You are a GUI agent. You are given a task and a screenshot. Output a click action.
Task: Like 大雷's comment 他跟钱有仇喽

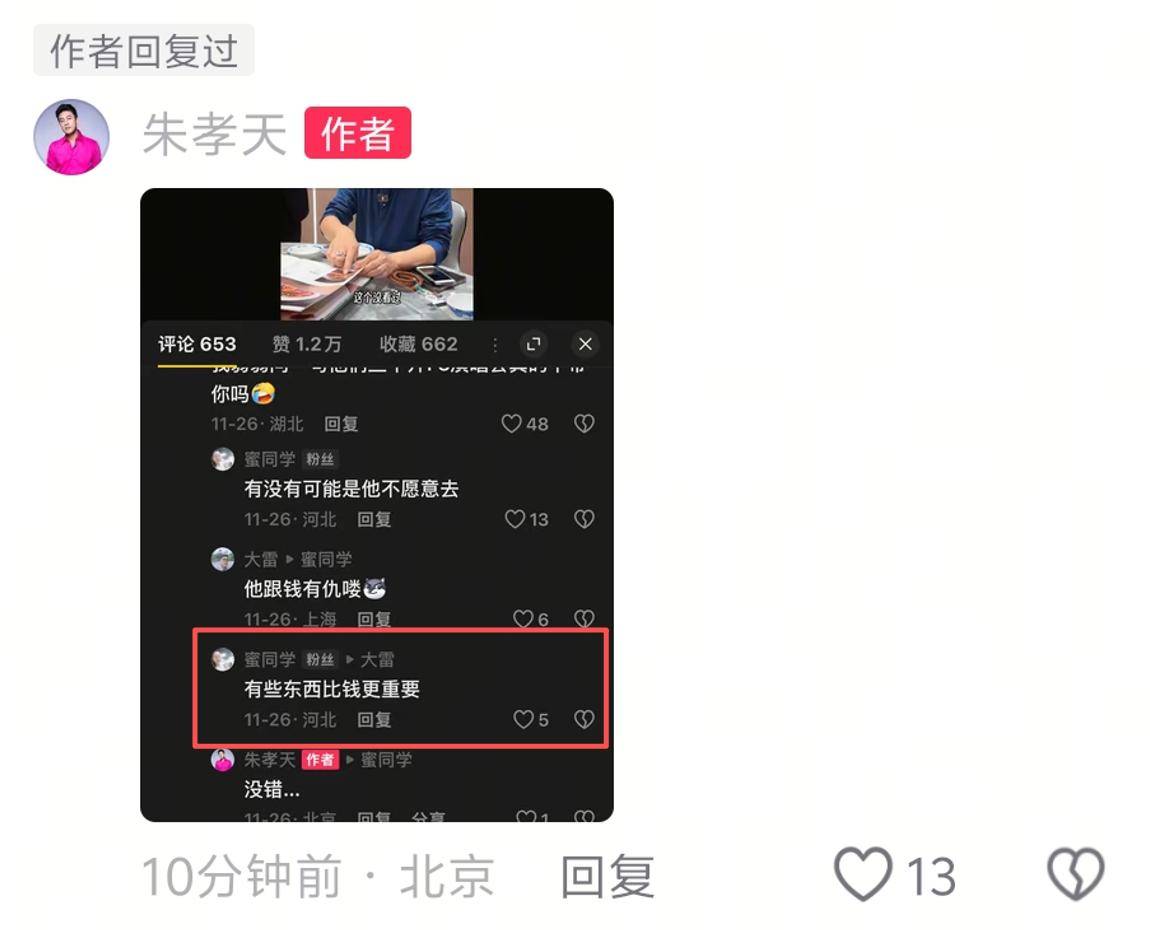523,619
